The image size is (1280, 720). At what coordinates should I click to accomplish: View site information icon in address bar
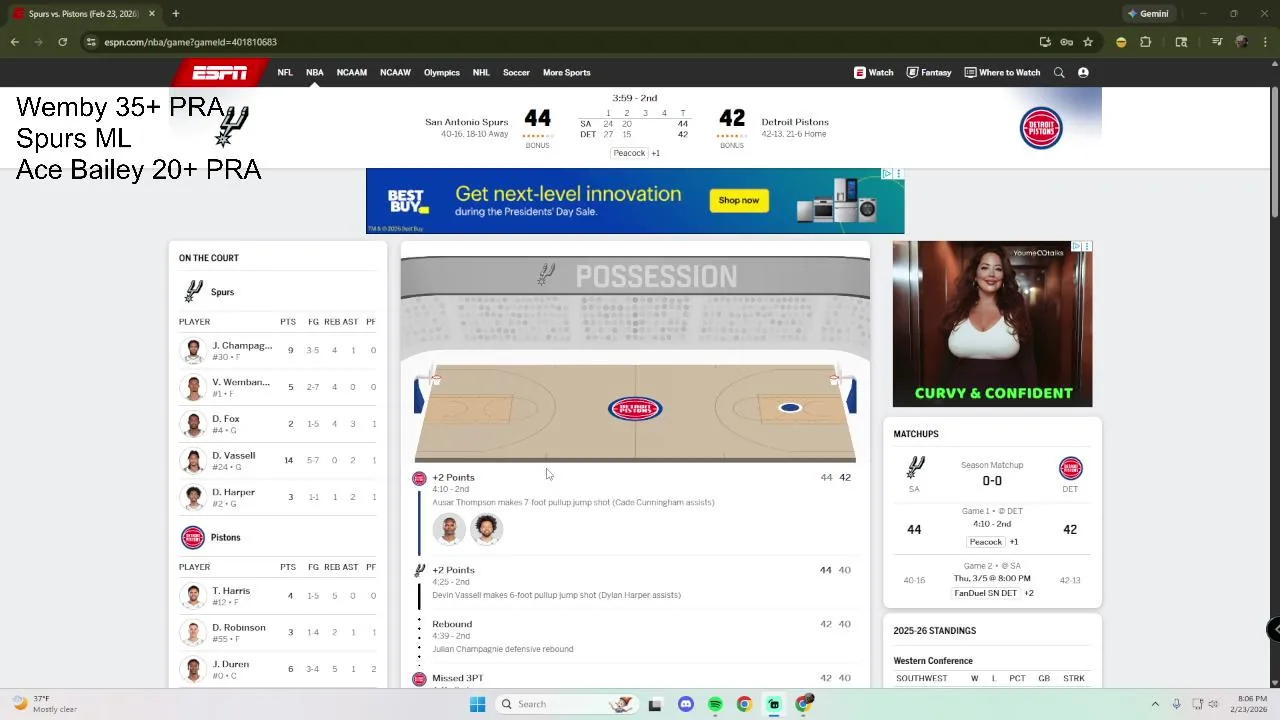tap(91, 42)
